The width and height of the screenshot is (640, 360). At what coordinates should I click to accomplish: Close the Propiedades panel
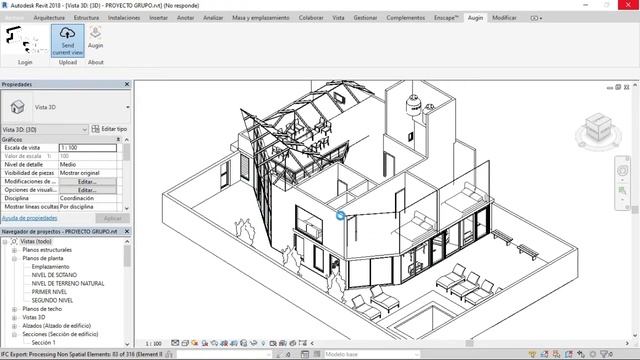tap(127, 84)
